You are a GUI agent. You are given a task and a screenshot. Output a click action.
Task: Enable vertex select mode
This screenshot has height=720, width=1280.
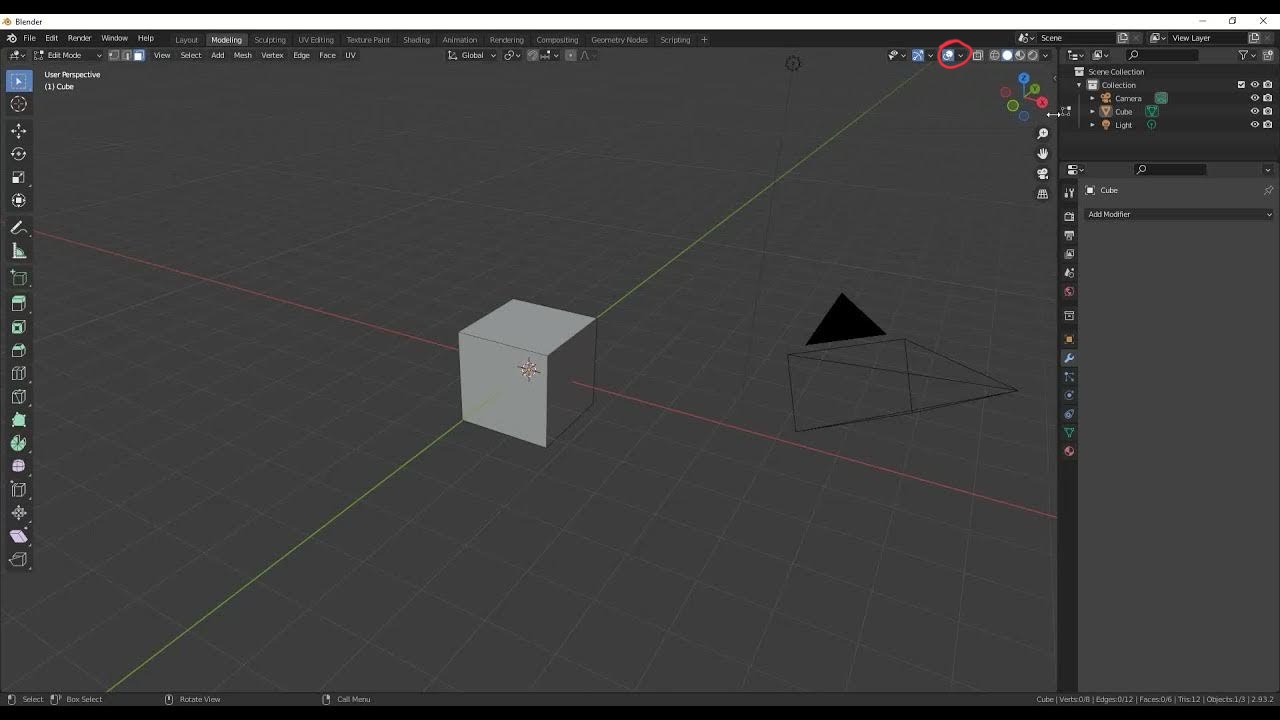[114, 55]
